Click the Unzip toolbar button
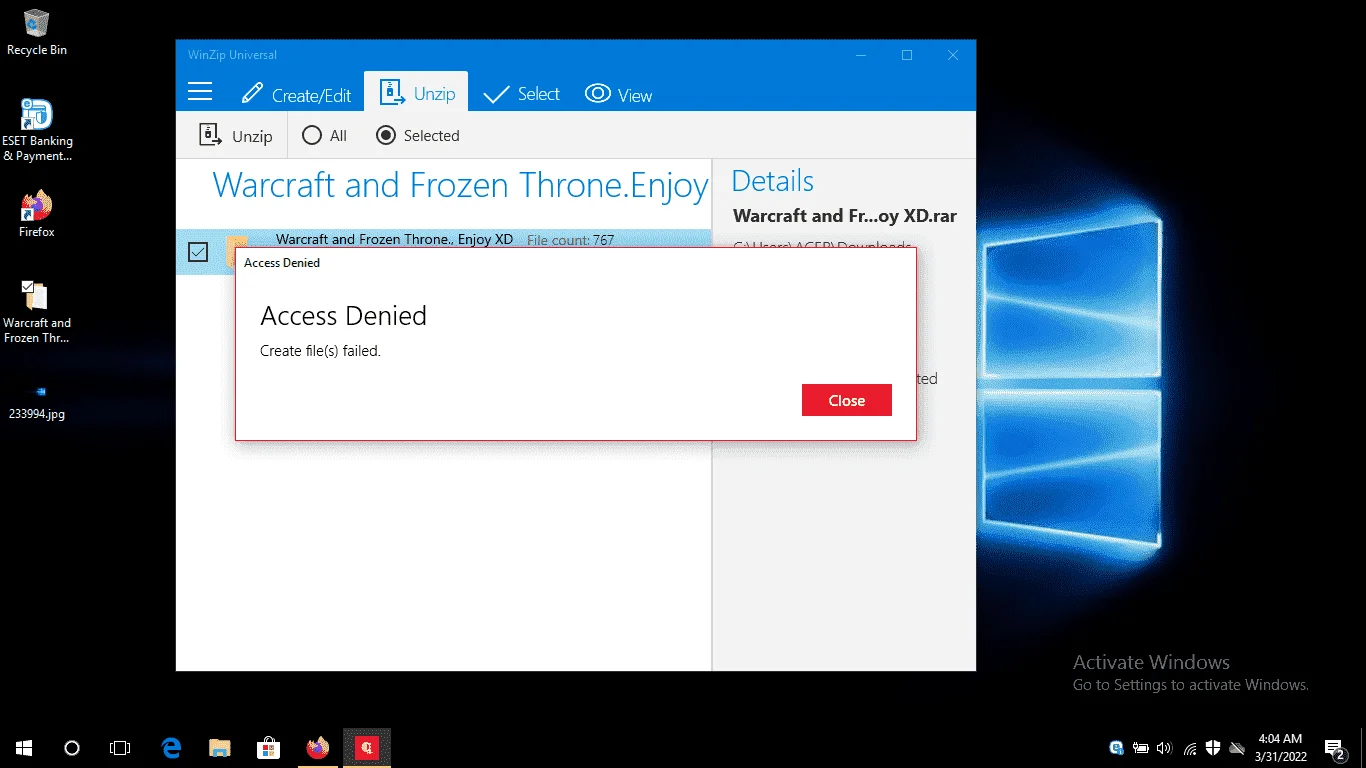Viewport: 1366px width, 768px height. point(236,135)
